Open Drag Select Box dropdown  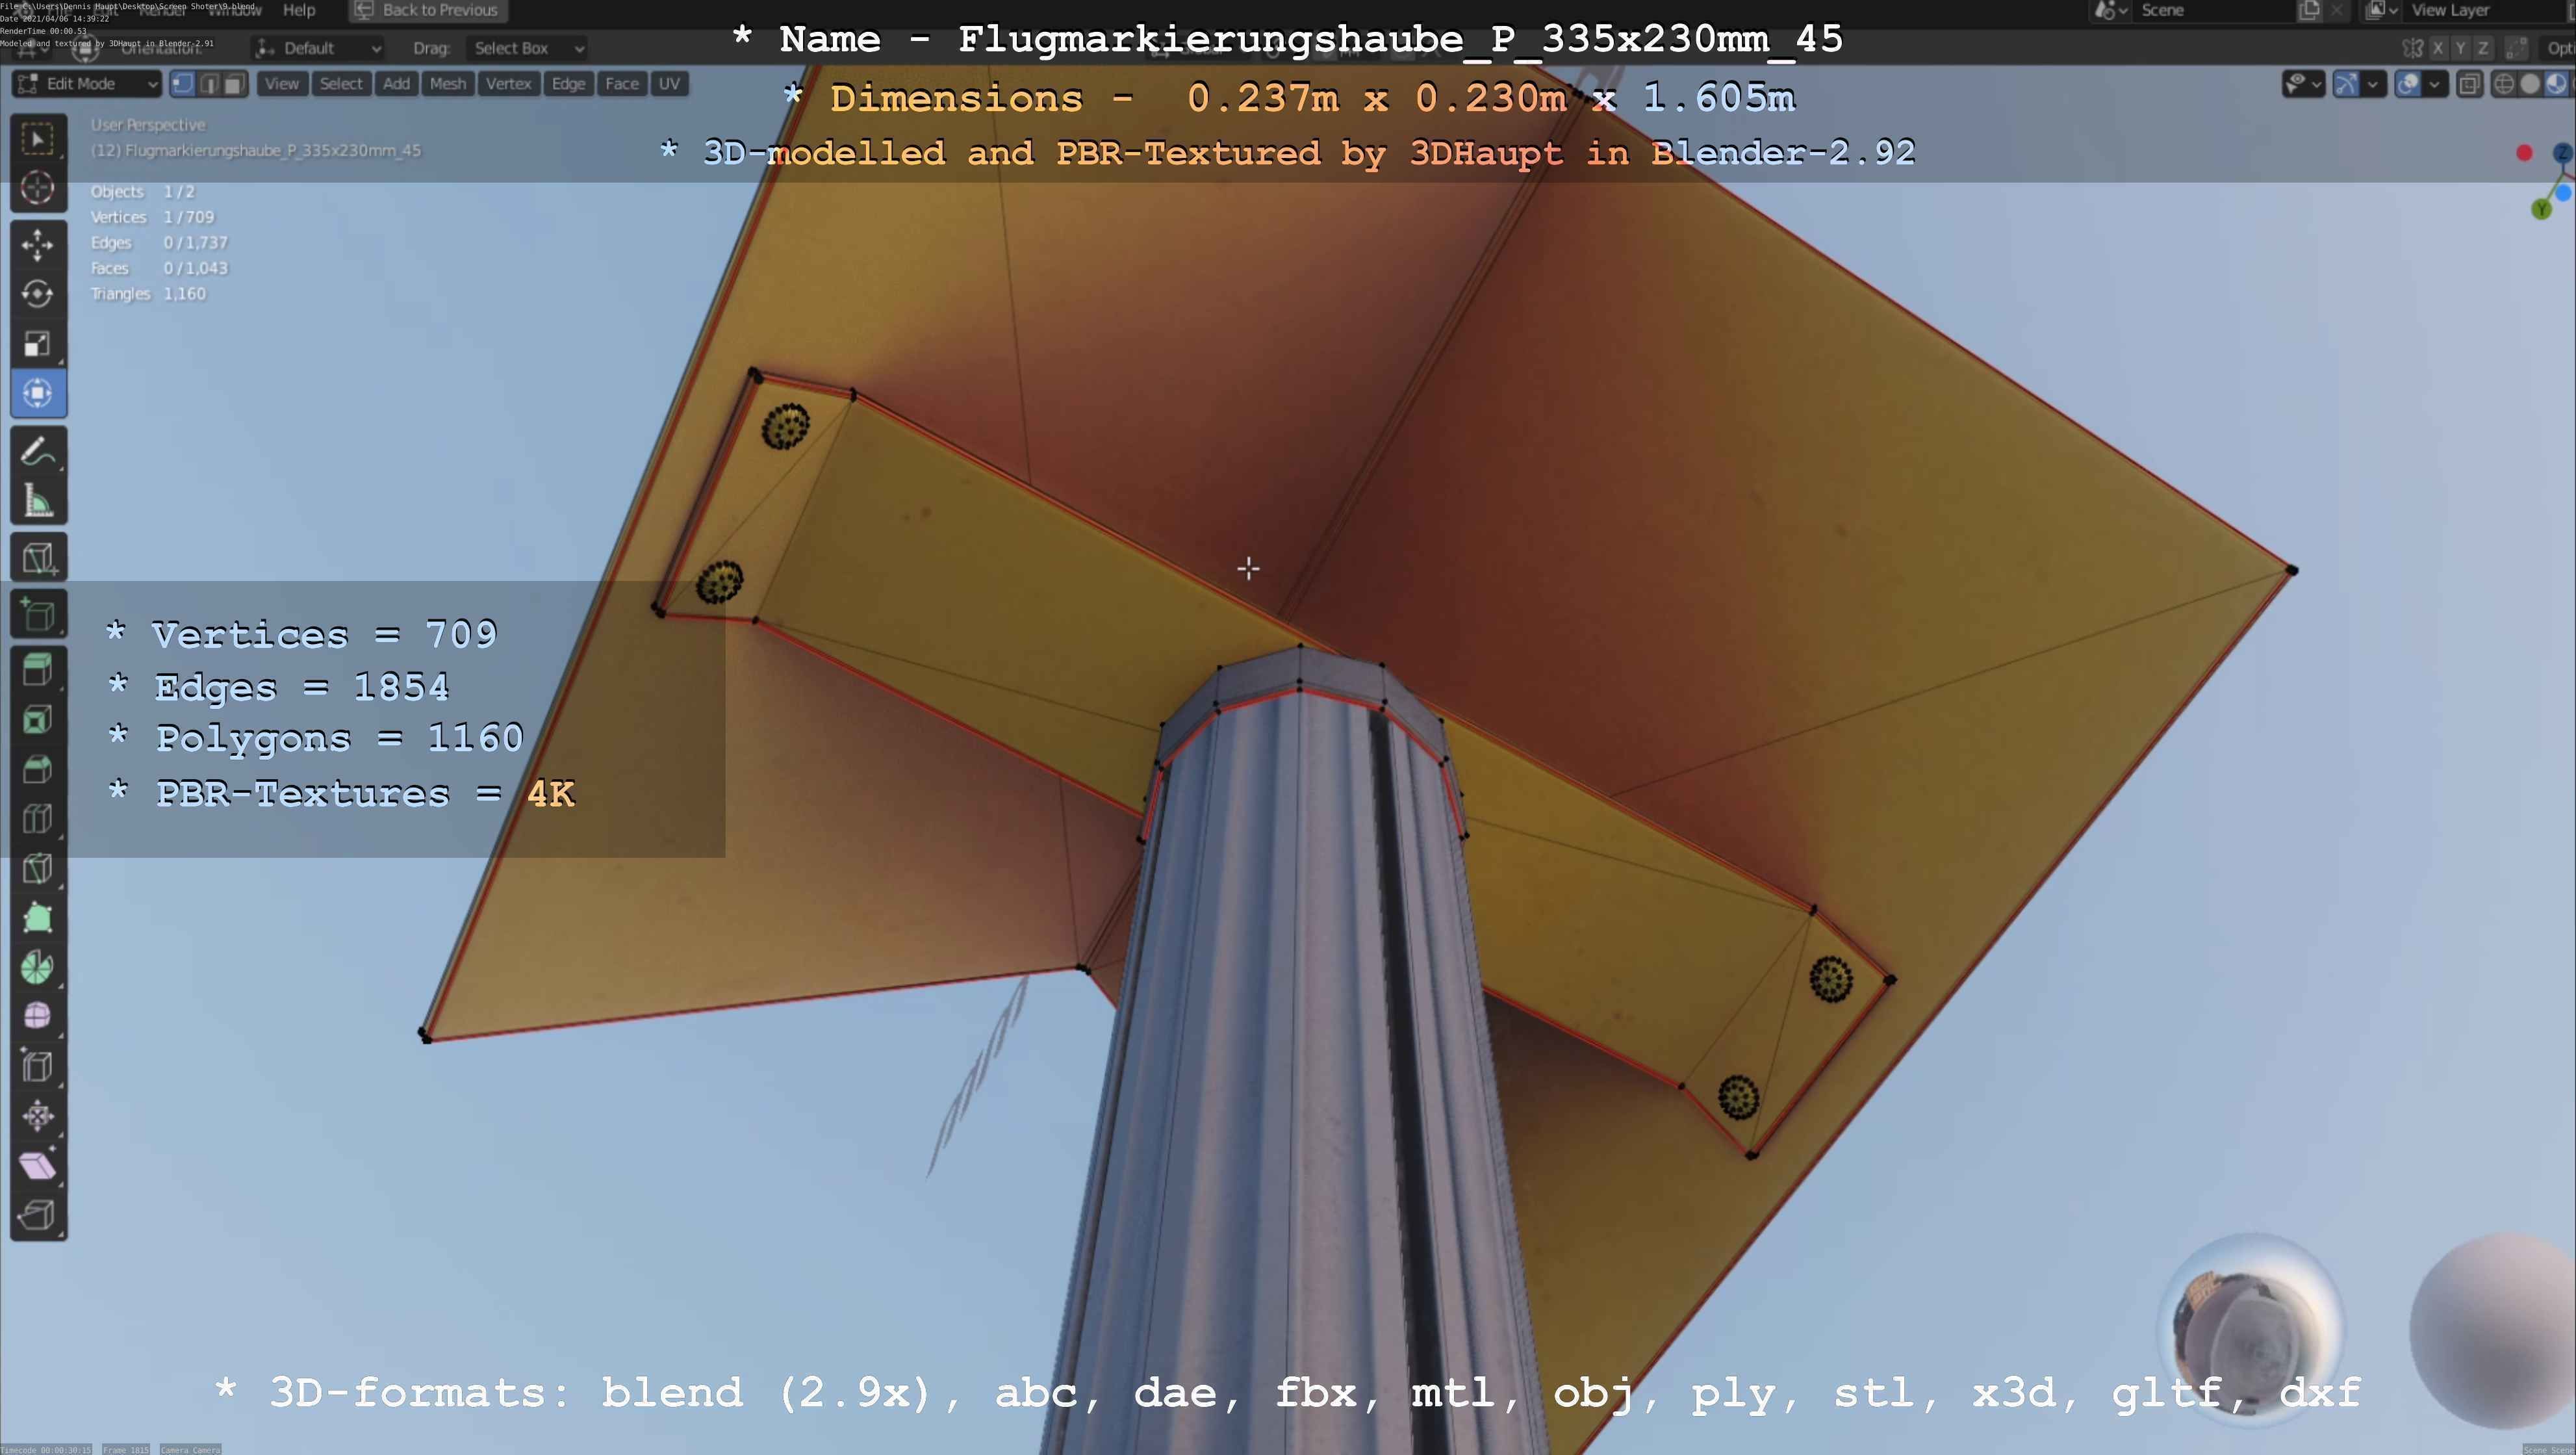pos(526,48)
